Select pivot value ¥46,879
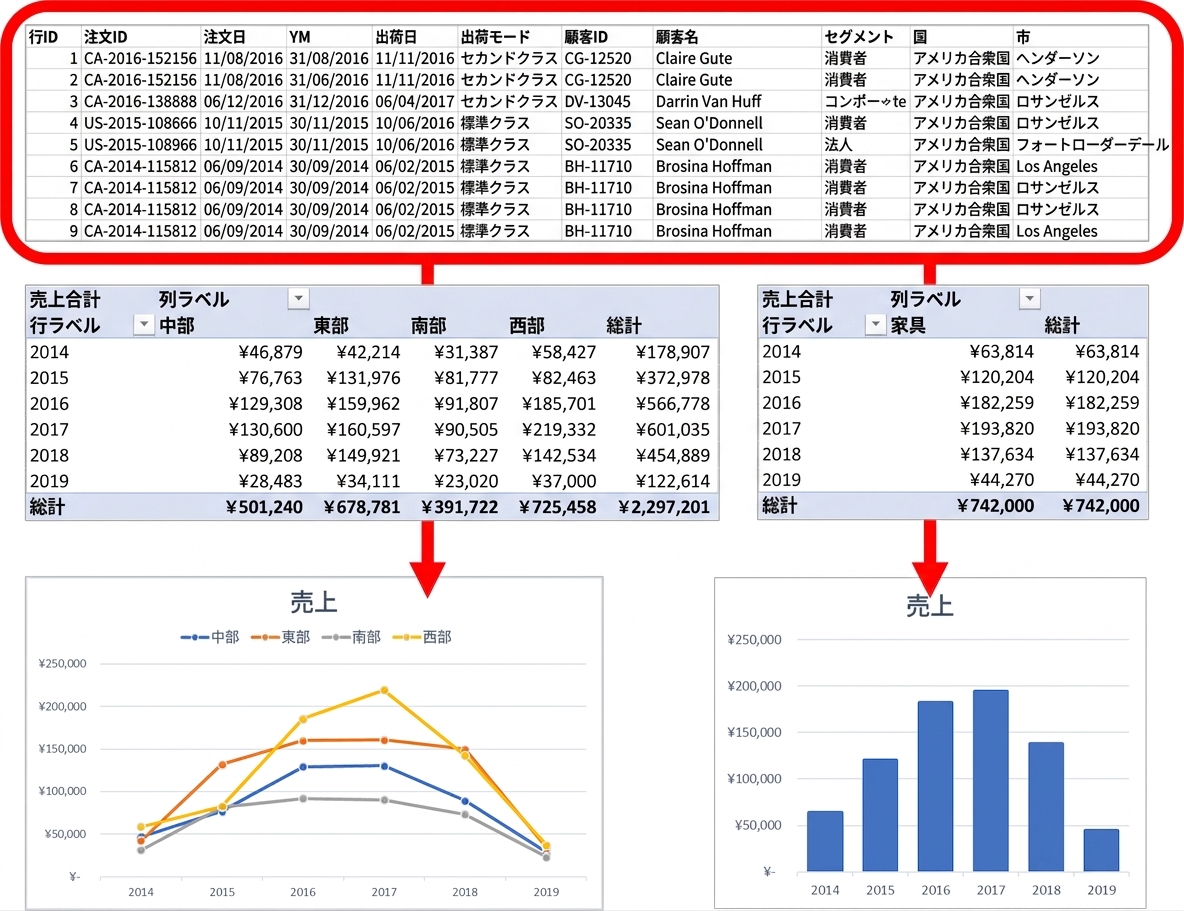The image size is (1184, 911). click(270, 352)
